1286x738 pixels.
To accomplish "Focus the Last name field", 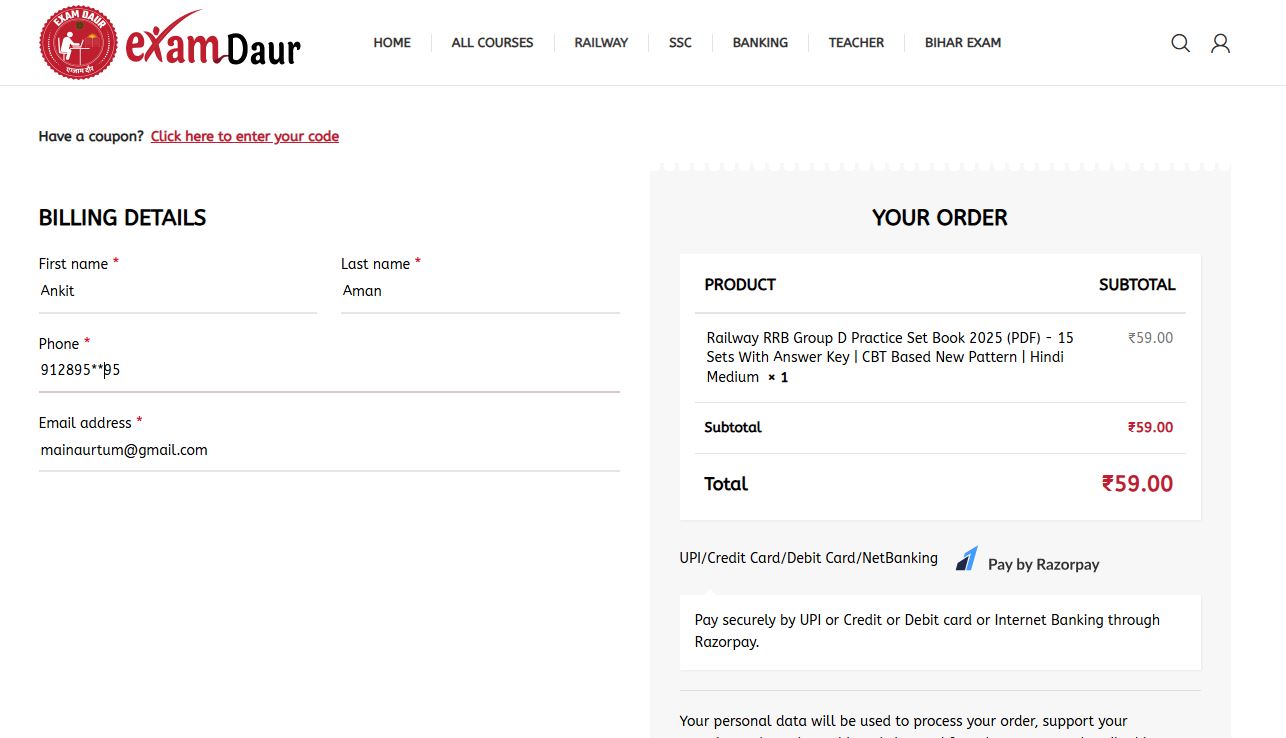I will pos(480,291).
